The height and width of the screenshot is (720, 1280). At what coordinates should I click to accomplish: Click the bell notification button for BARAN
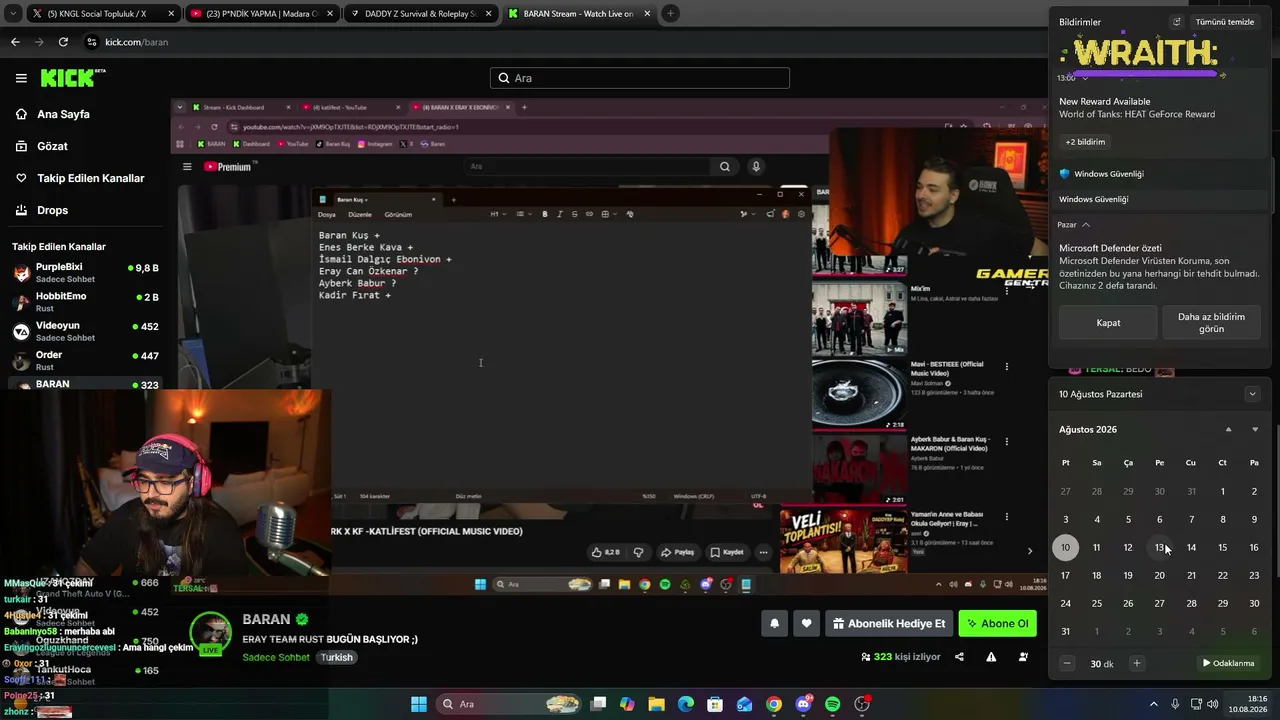click(774, 624)
